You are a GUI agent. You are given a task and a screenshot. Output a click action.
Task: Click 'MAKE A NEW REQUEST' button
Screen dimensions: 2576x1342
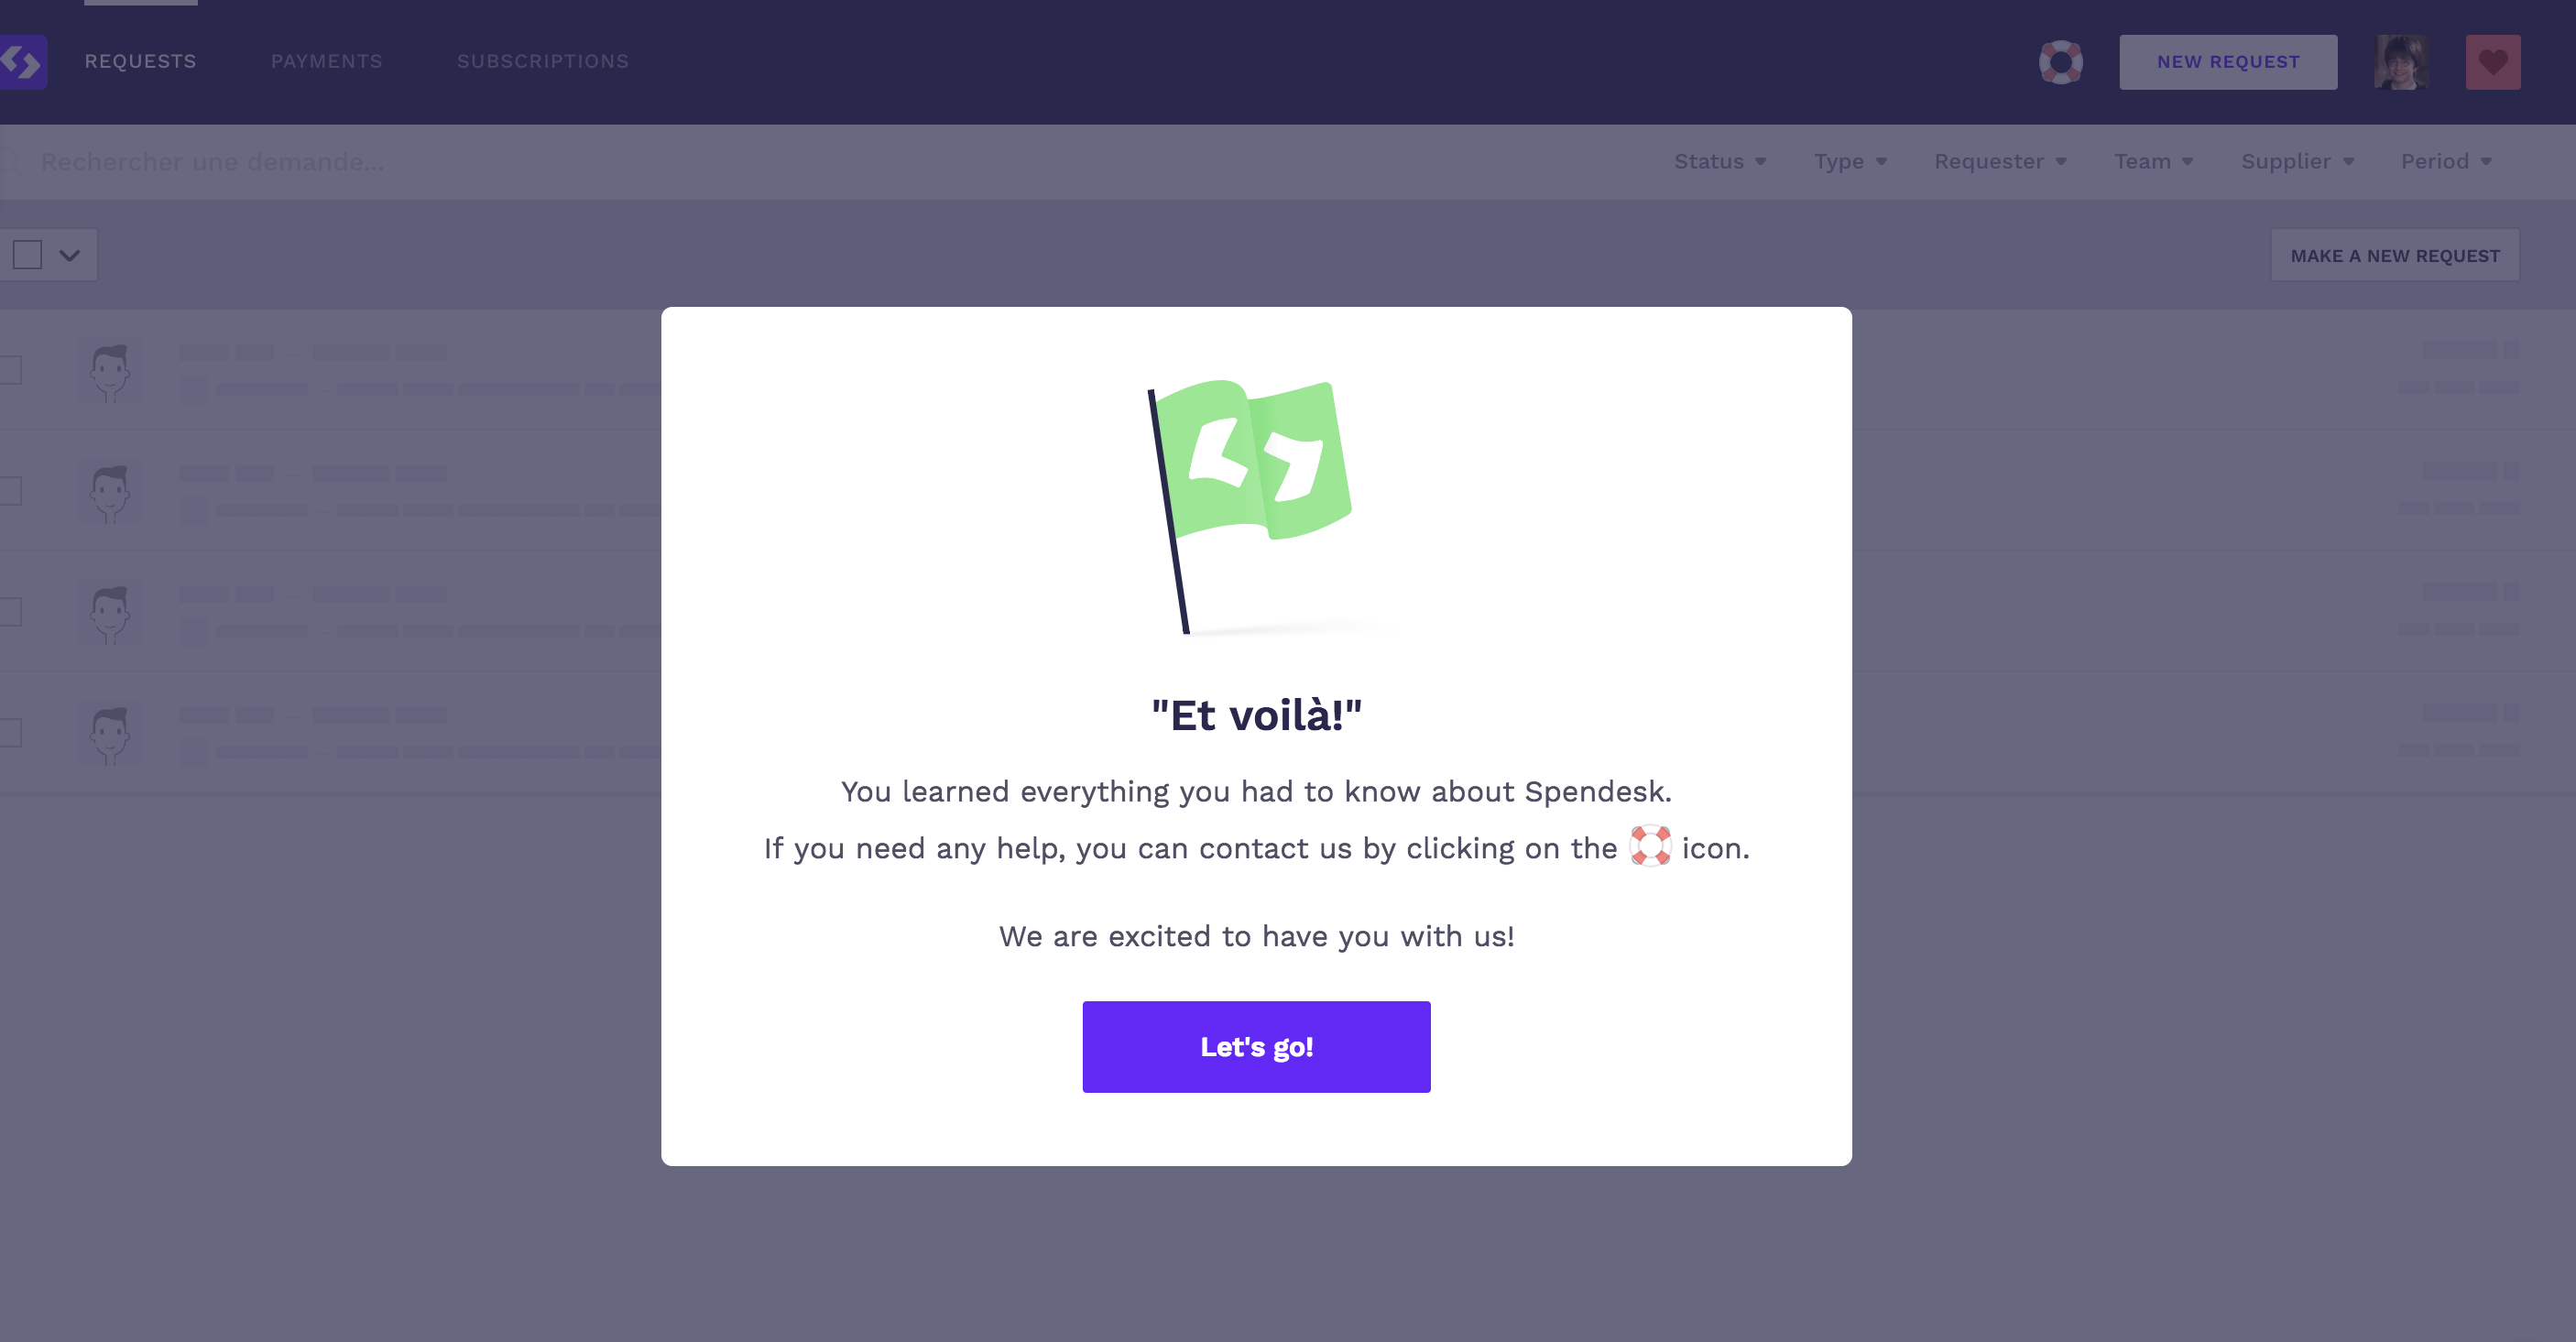click(x=2396, y=256)
